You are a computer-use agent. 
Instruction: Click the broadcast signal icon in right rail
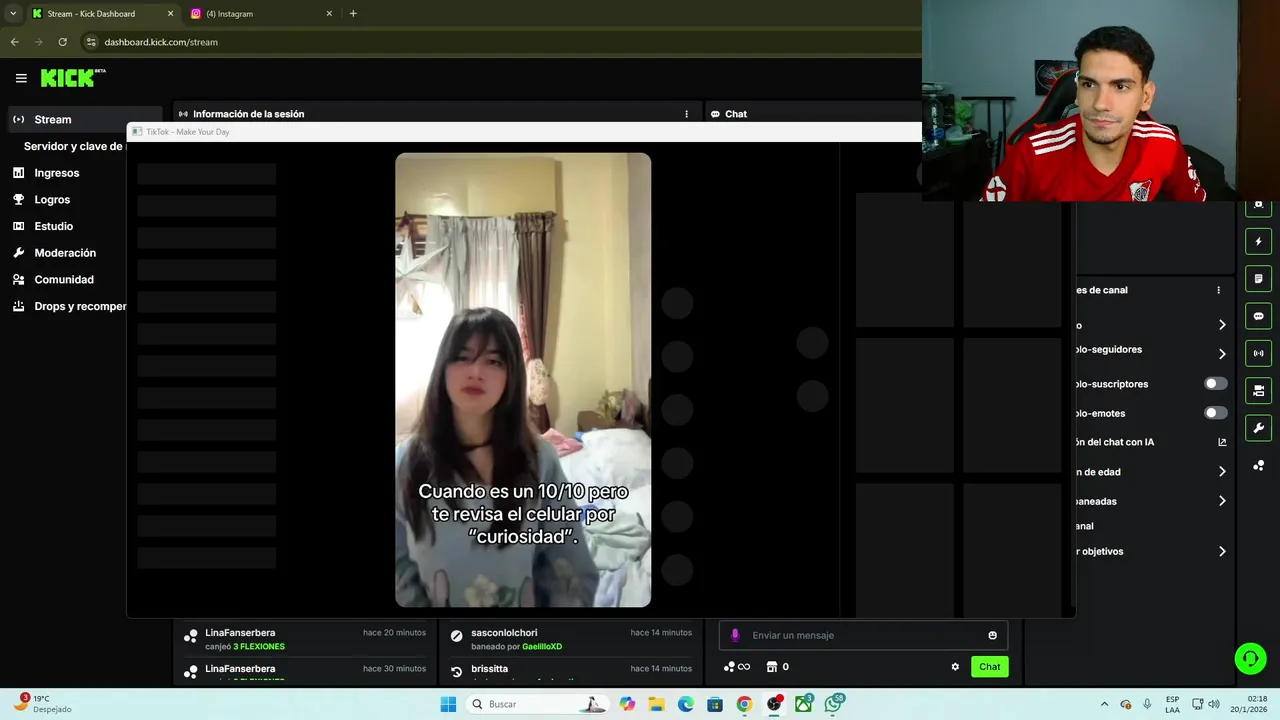point(1258,353)
